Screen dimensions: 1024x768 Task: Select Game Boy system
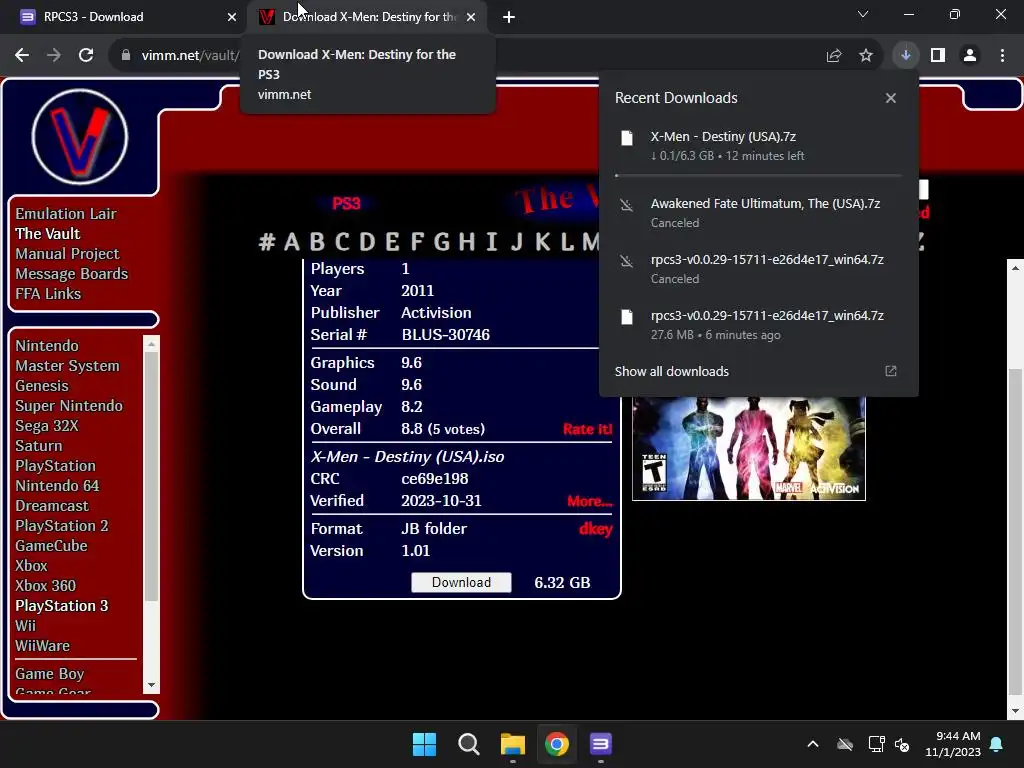tap(50, 674)
